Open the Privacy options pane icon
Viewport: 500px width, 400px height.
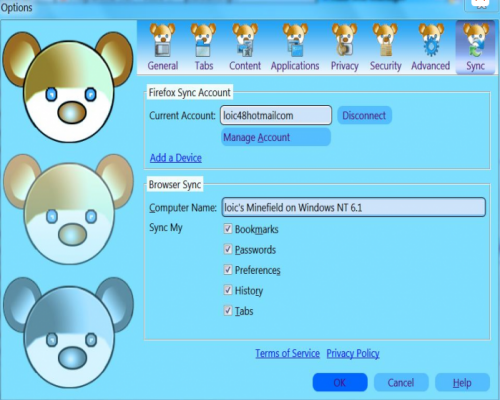click(x=344, y=47)
